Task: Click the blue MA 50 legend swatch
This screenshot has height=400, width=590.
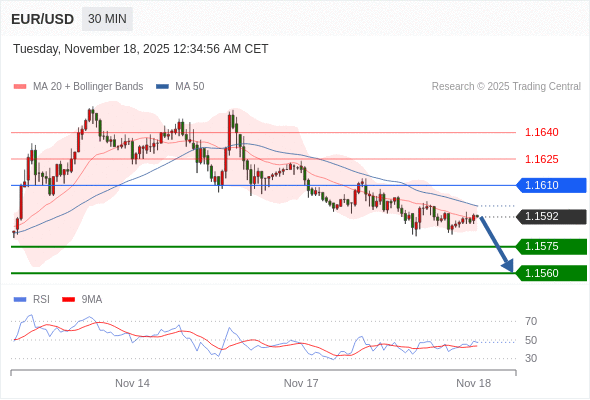Action: click(162, 87)
